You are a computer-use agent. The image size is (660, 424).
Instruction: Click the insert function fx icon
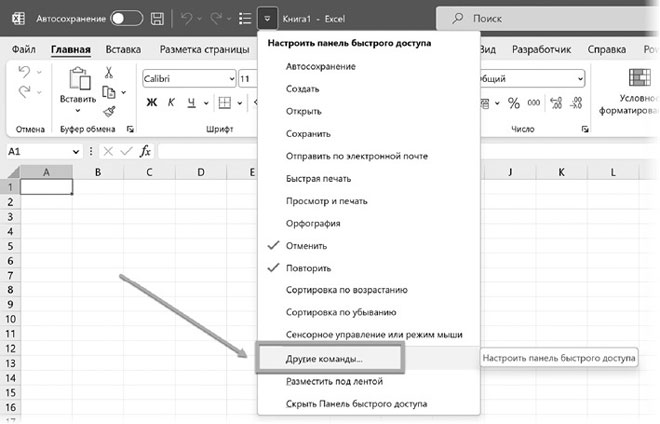(145, 151)
